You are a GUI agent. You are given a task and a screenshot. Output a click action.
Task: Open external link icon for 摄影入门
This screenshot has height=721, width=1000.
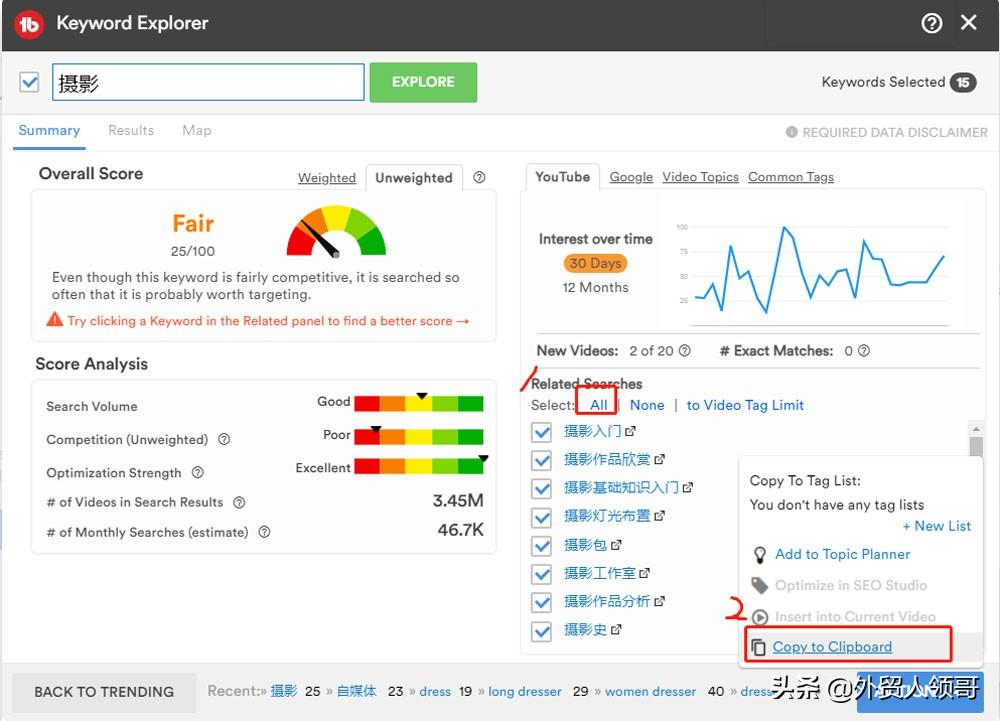[x=630, y=432]
